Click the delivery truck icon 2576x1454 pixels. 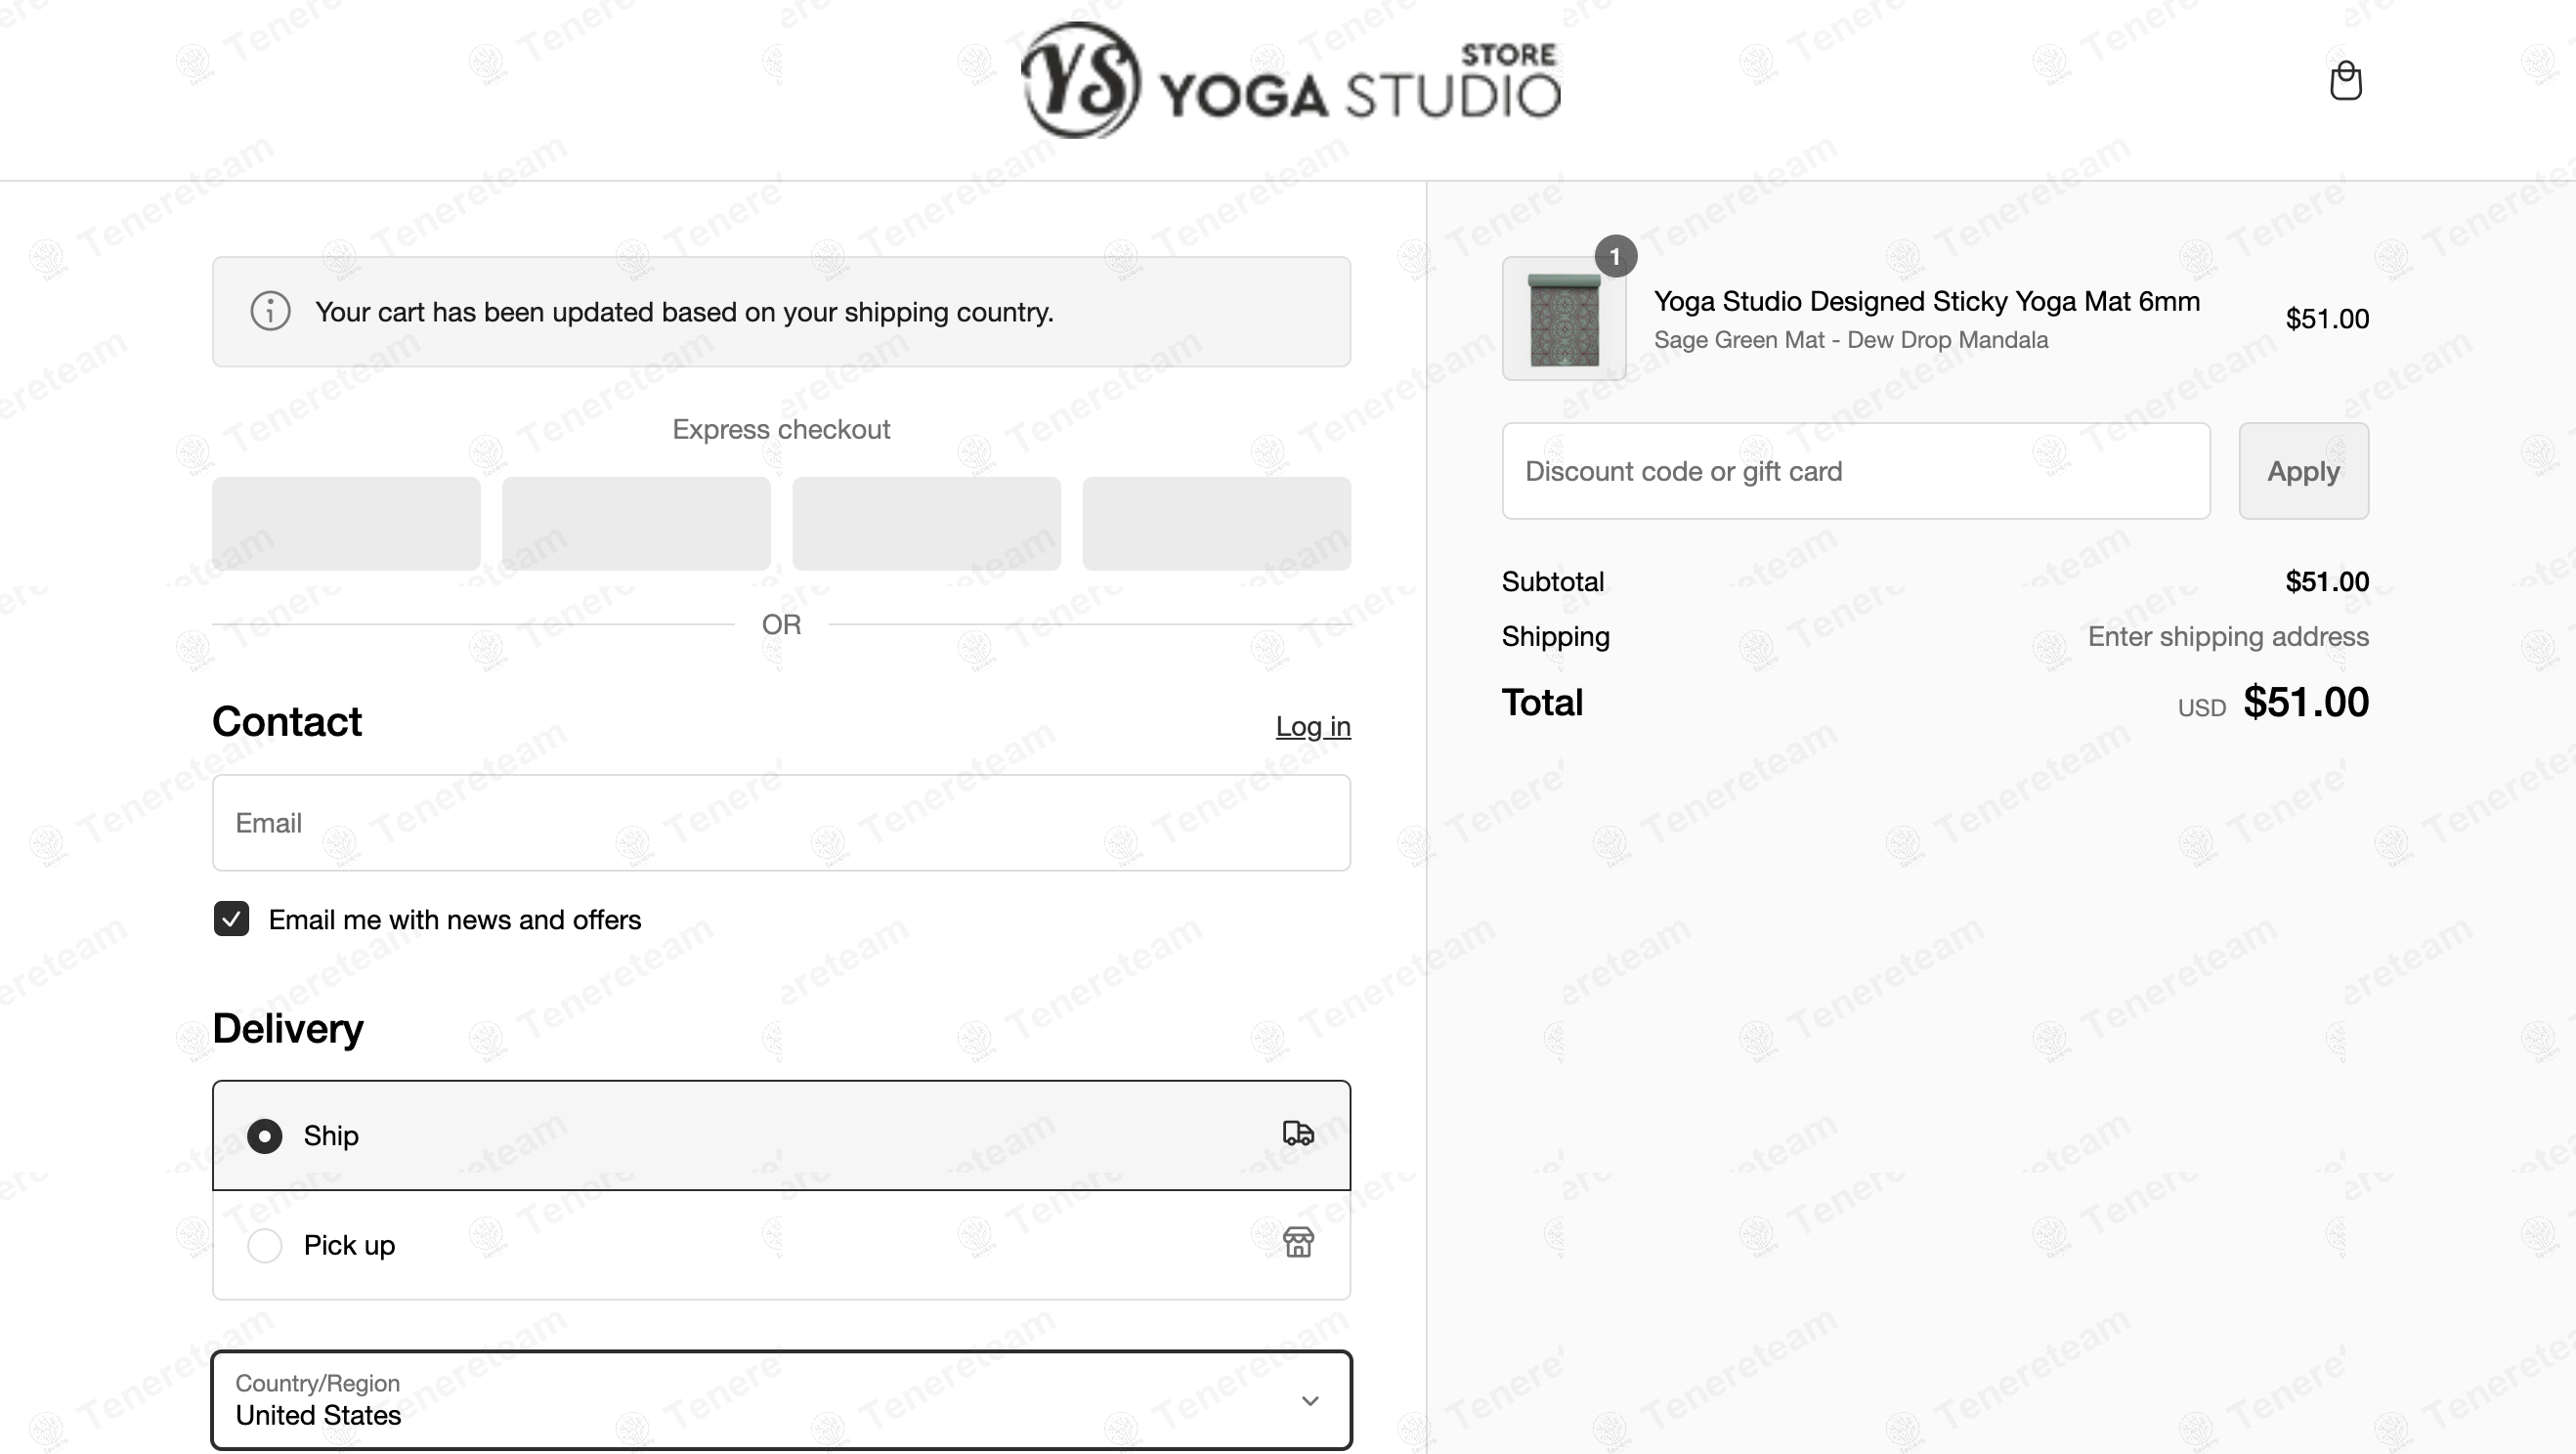[x=1298, y=1133]
